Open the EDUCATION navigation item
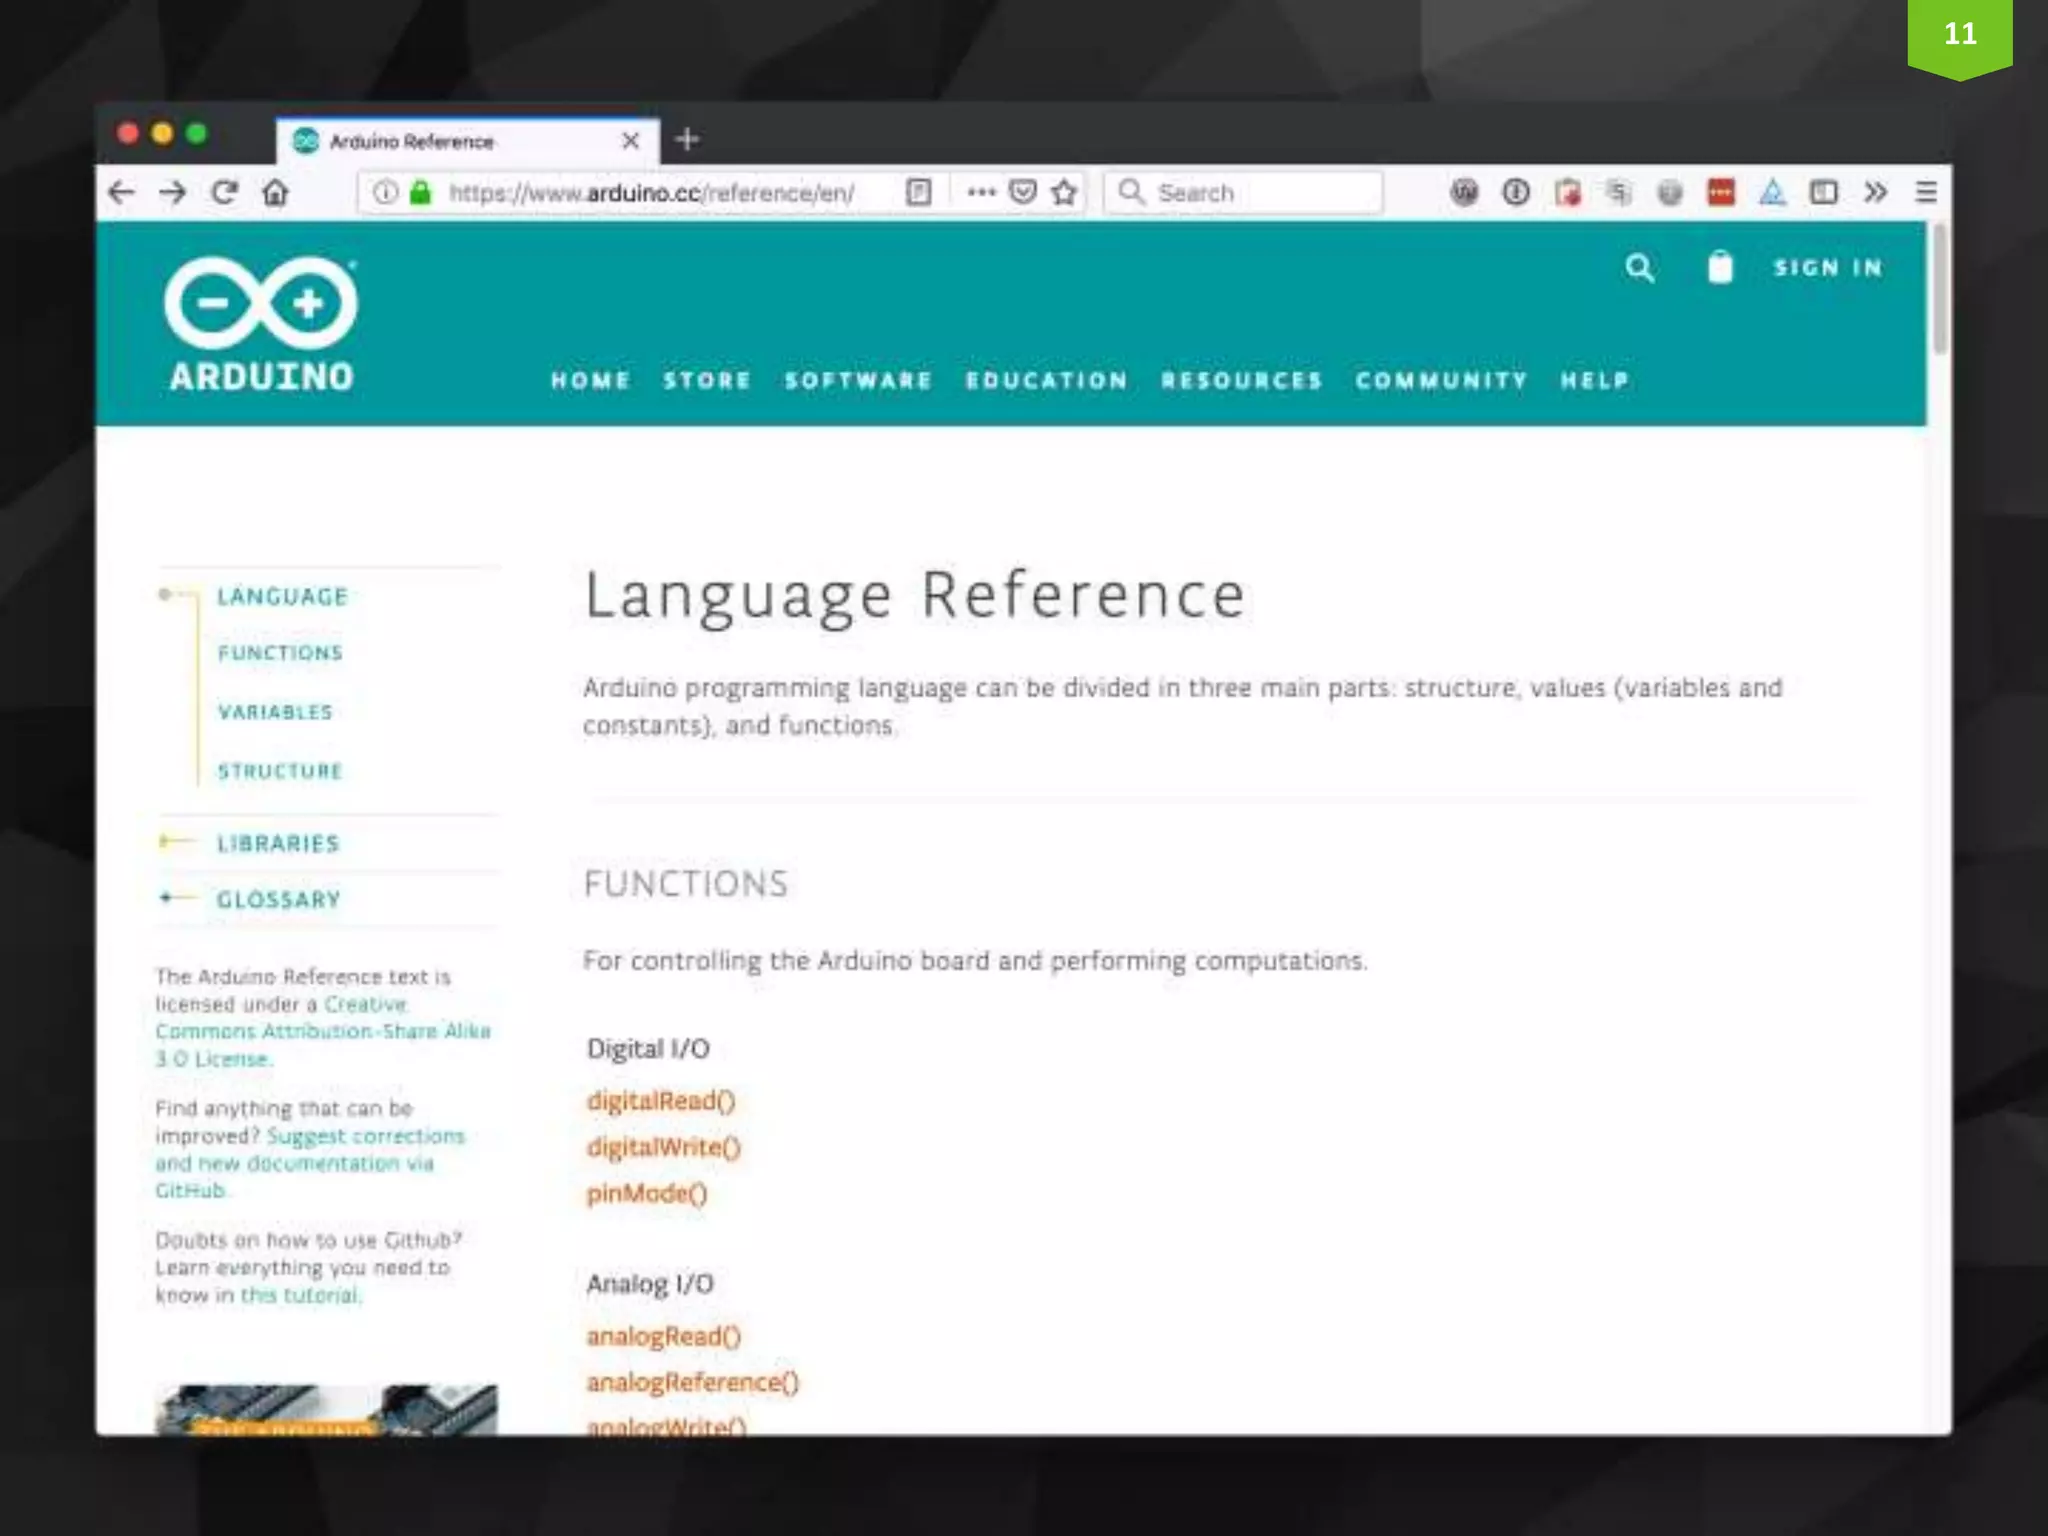Screen dimensions: 2048x1536 click(x=1046, y=381)
